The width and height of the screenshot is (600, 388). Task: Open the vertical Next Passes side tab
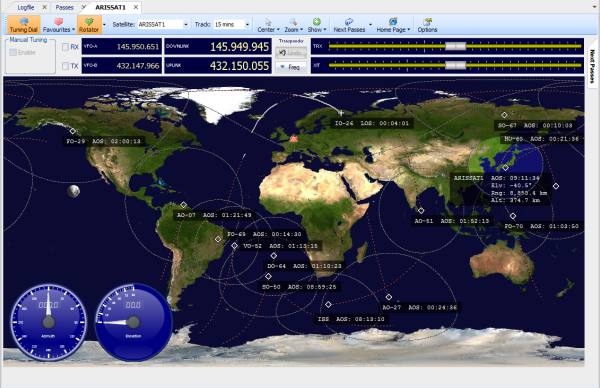pyautogui.click(x=592, y=66)
